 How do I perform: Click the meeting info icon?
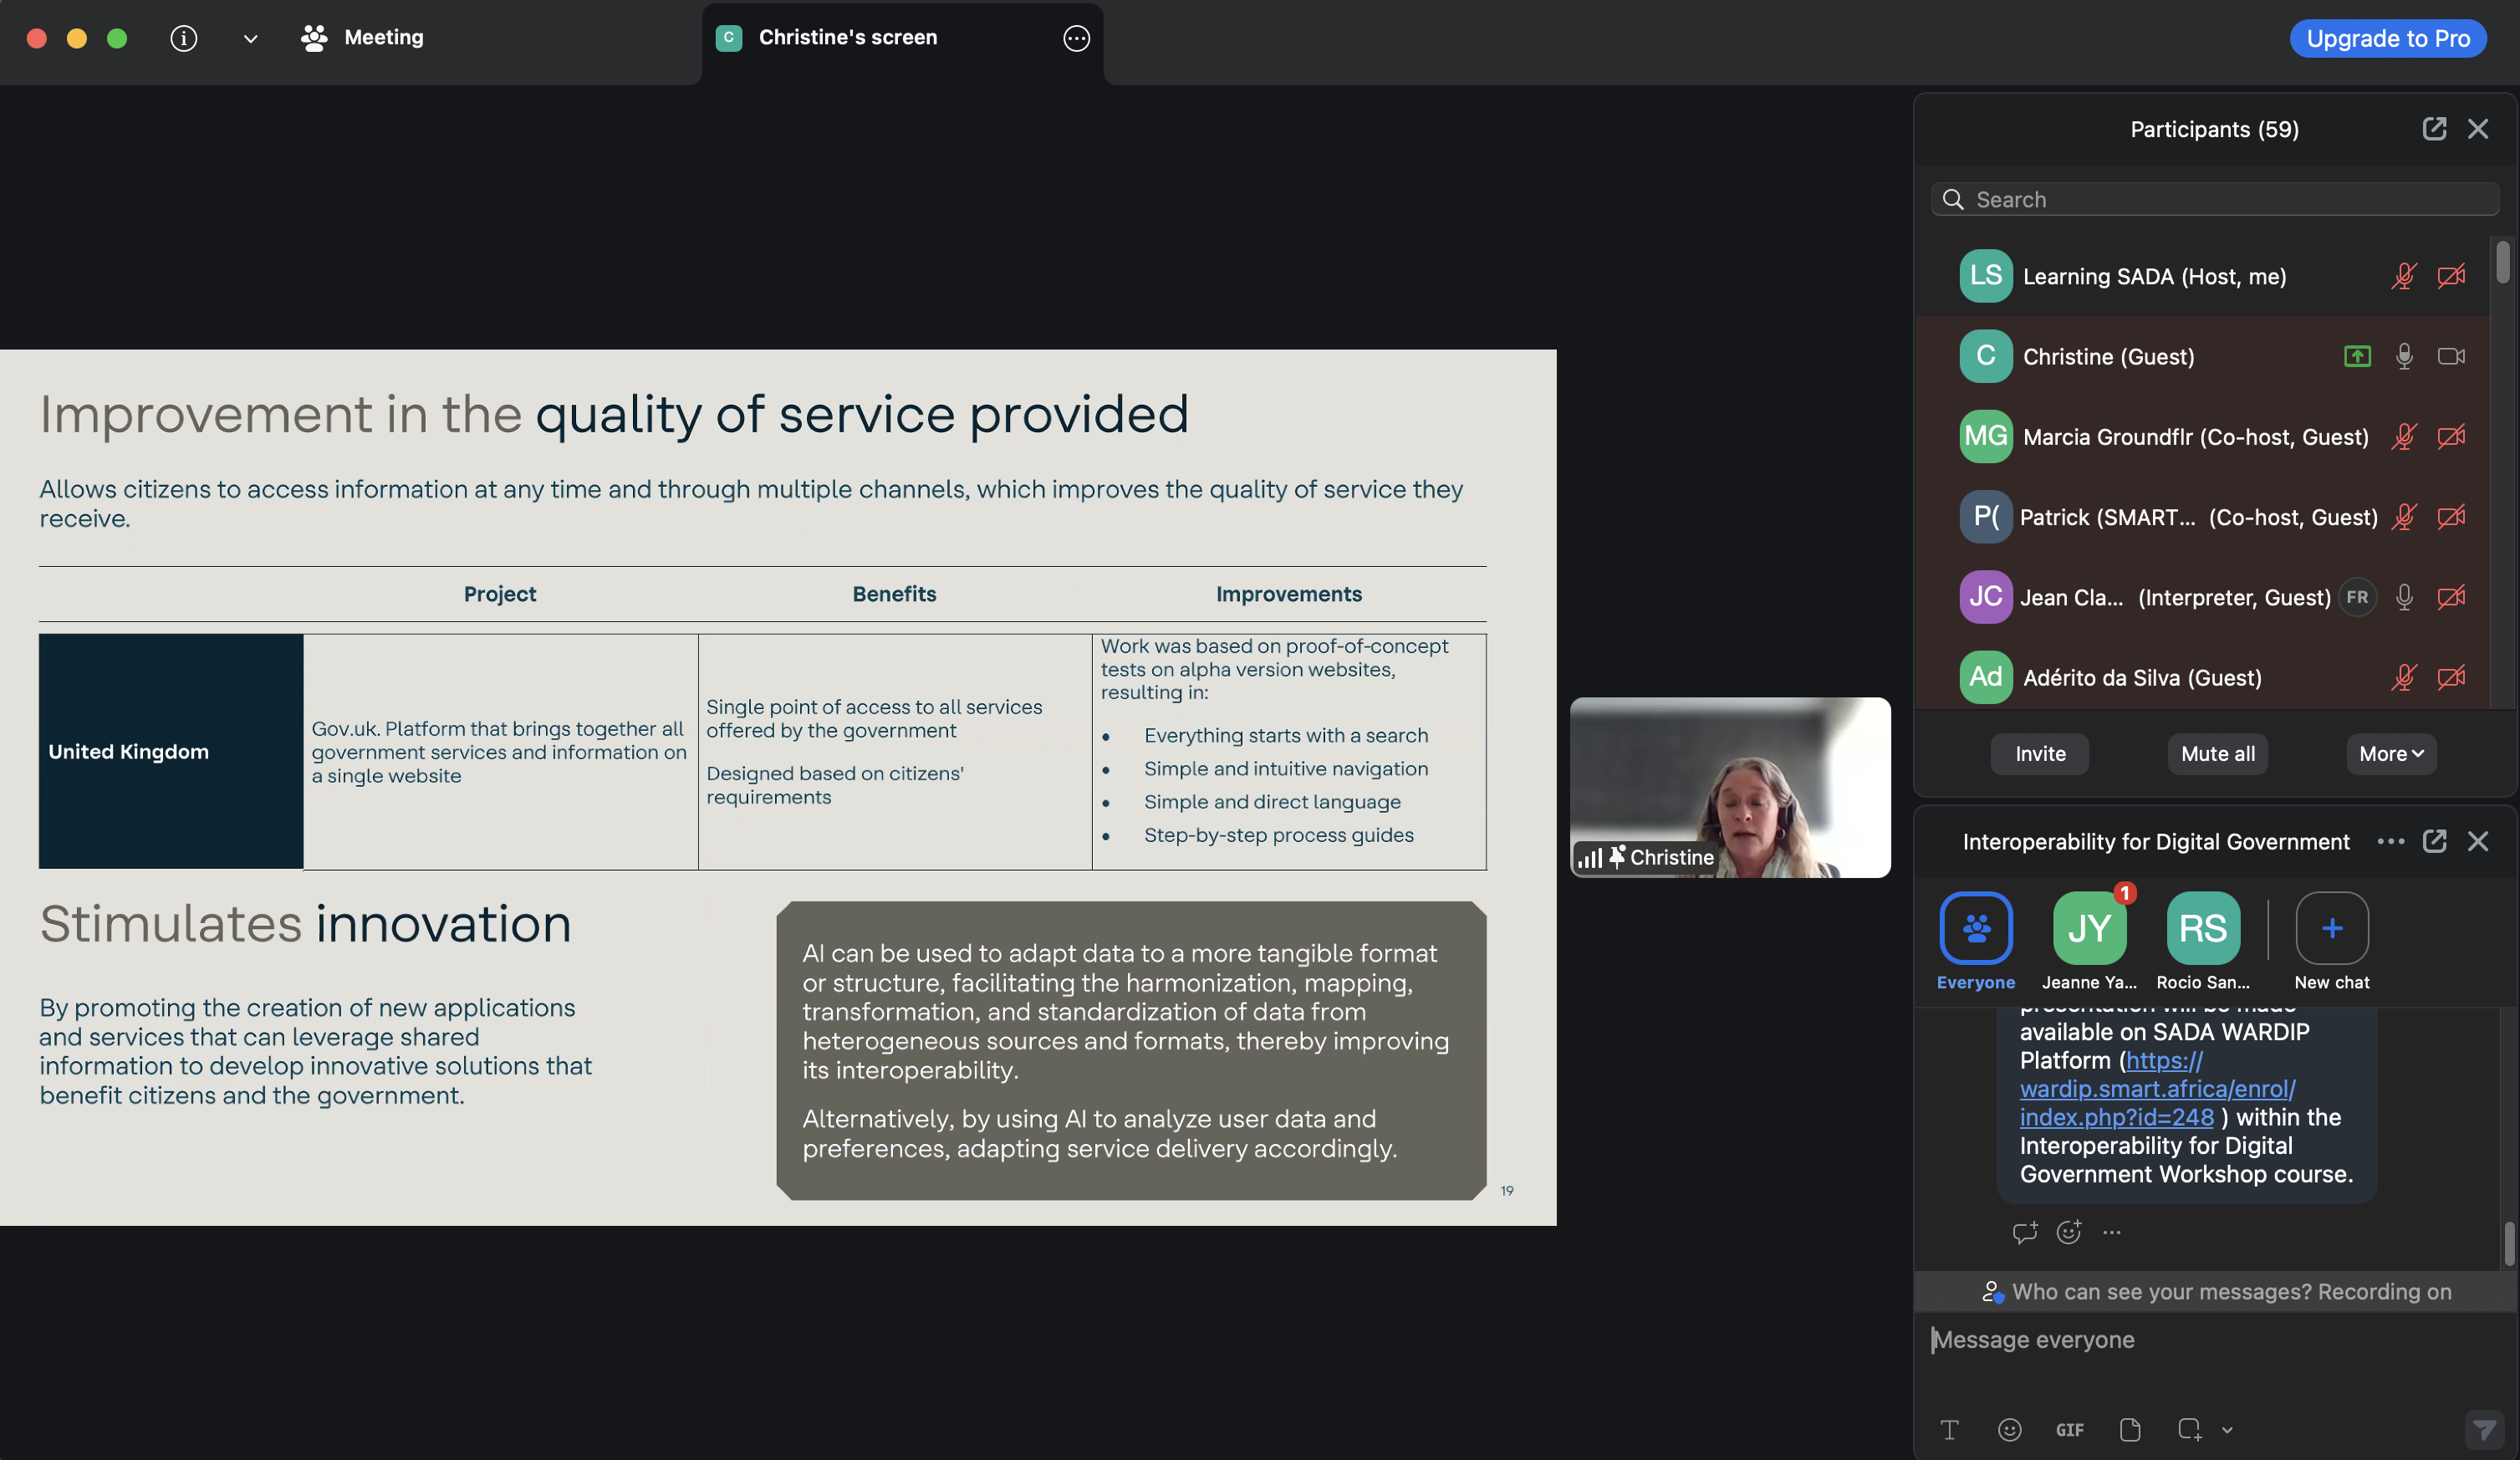point(183,38)
